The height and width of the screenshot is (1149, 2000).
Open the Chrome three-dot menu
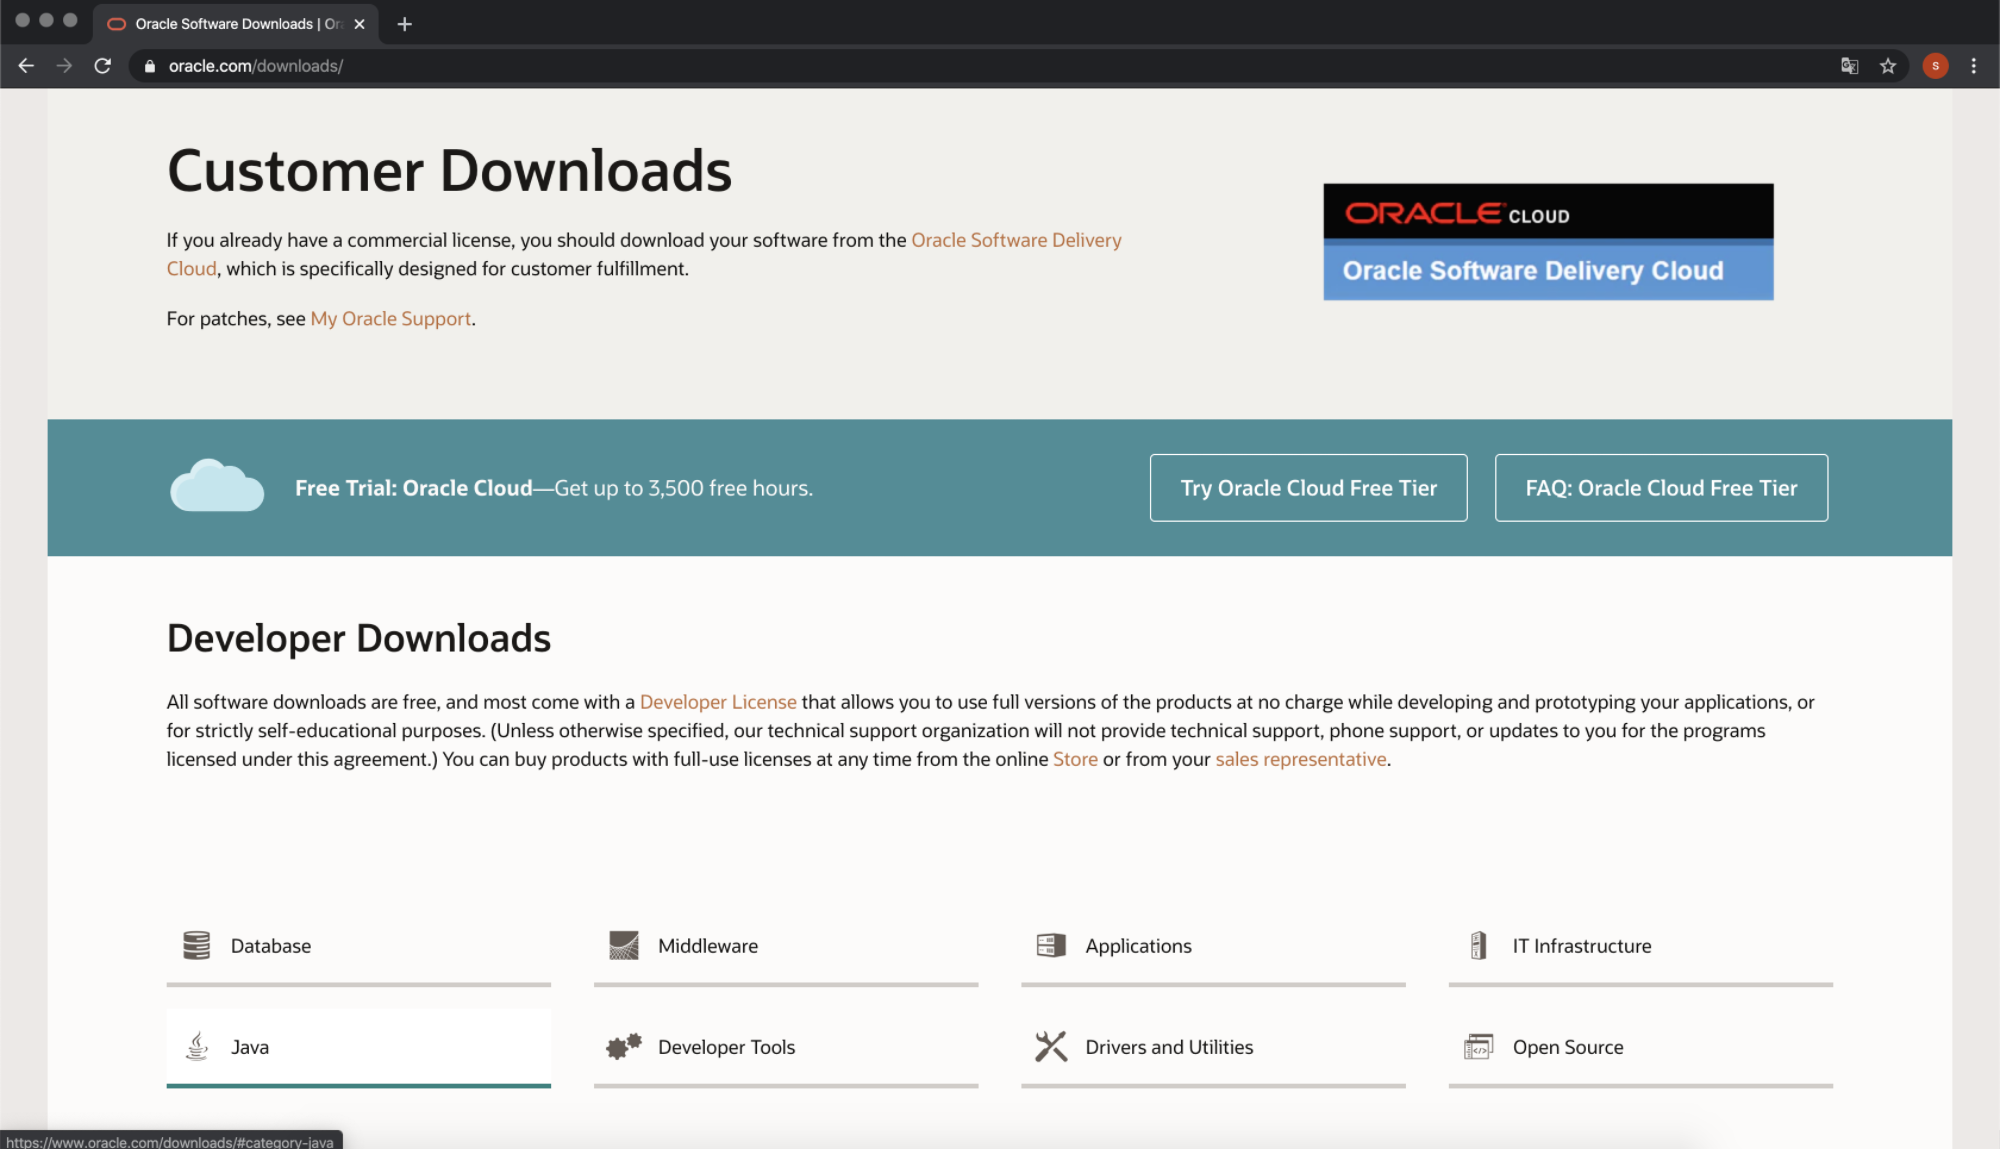click(x=1973, y=66)
